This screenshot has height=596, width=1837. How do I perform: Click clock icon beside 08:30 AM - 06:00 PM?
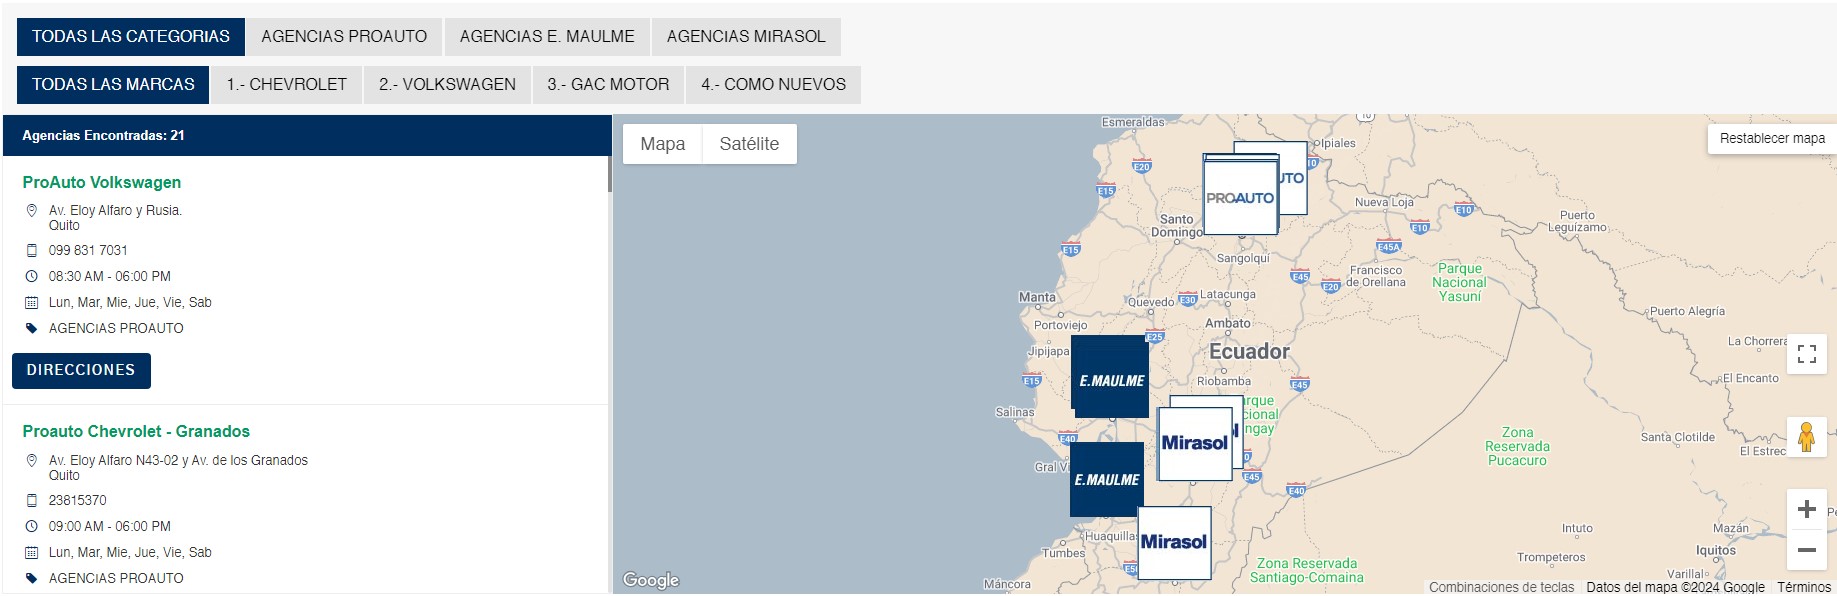click(x=31, y=276)
